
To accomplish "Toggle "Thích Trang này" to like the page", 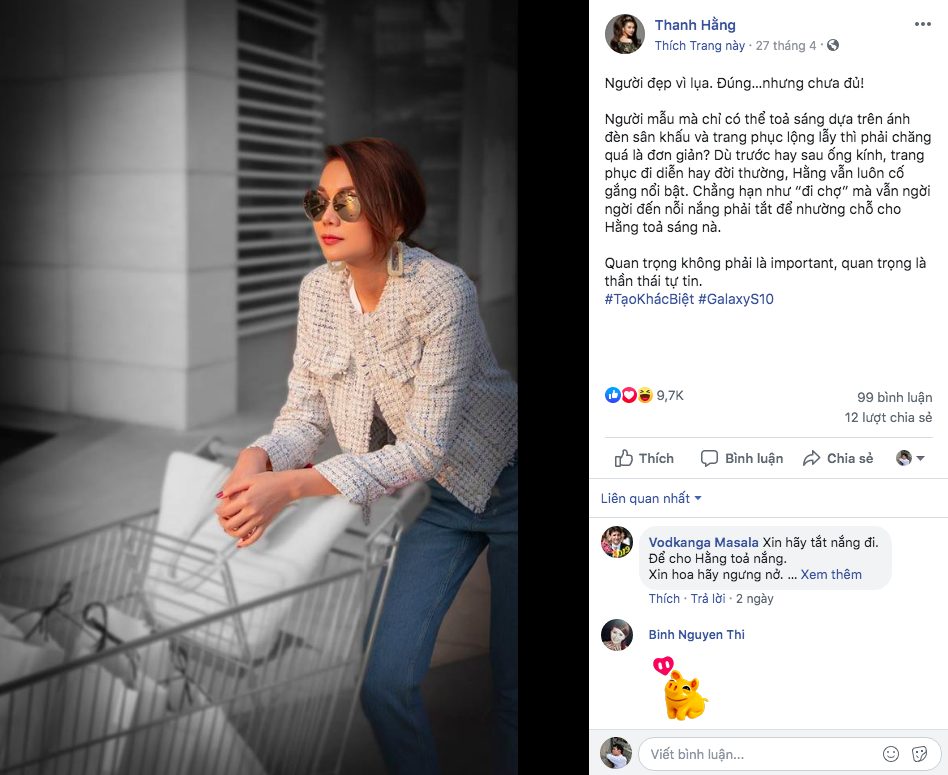I will 700,46.
